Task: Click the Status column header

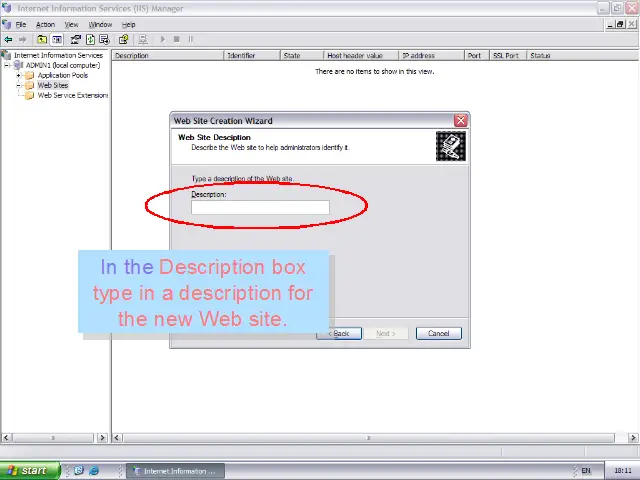Action: [582, 56]
